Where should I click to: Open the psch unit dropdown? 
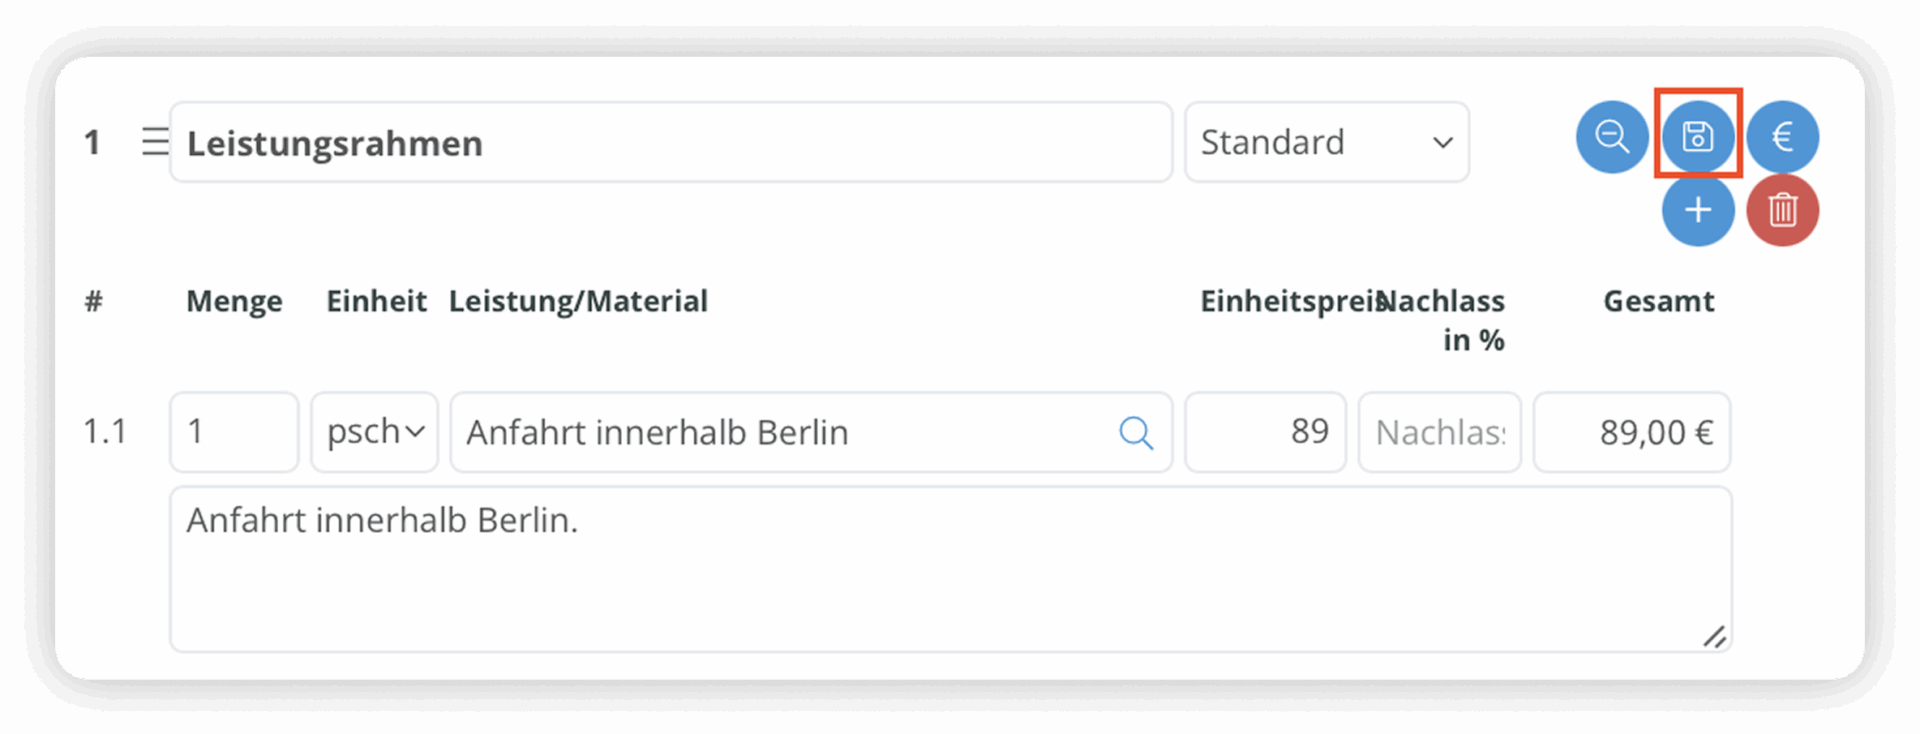[x=375, y=432]
